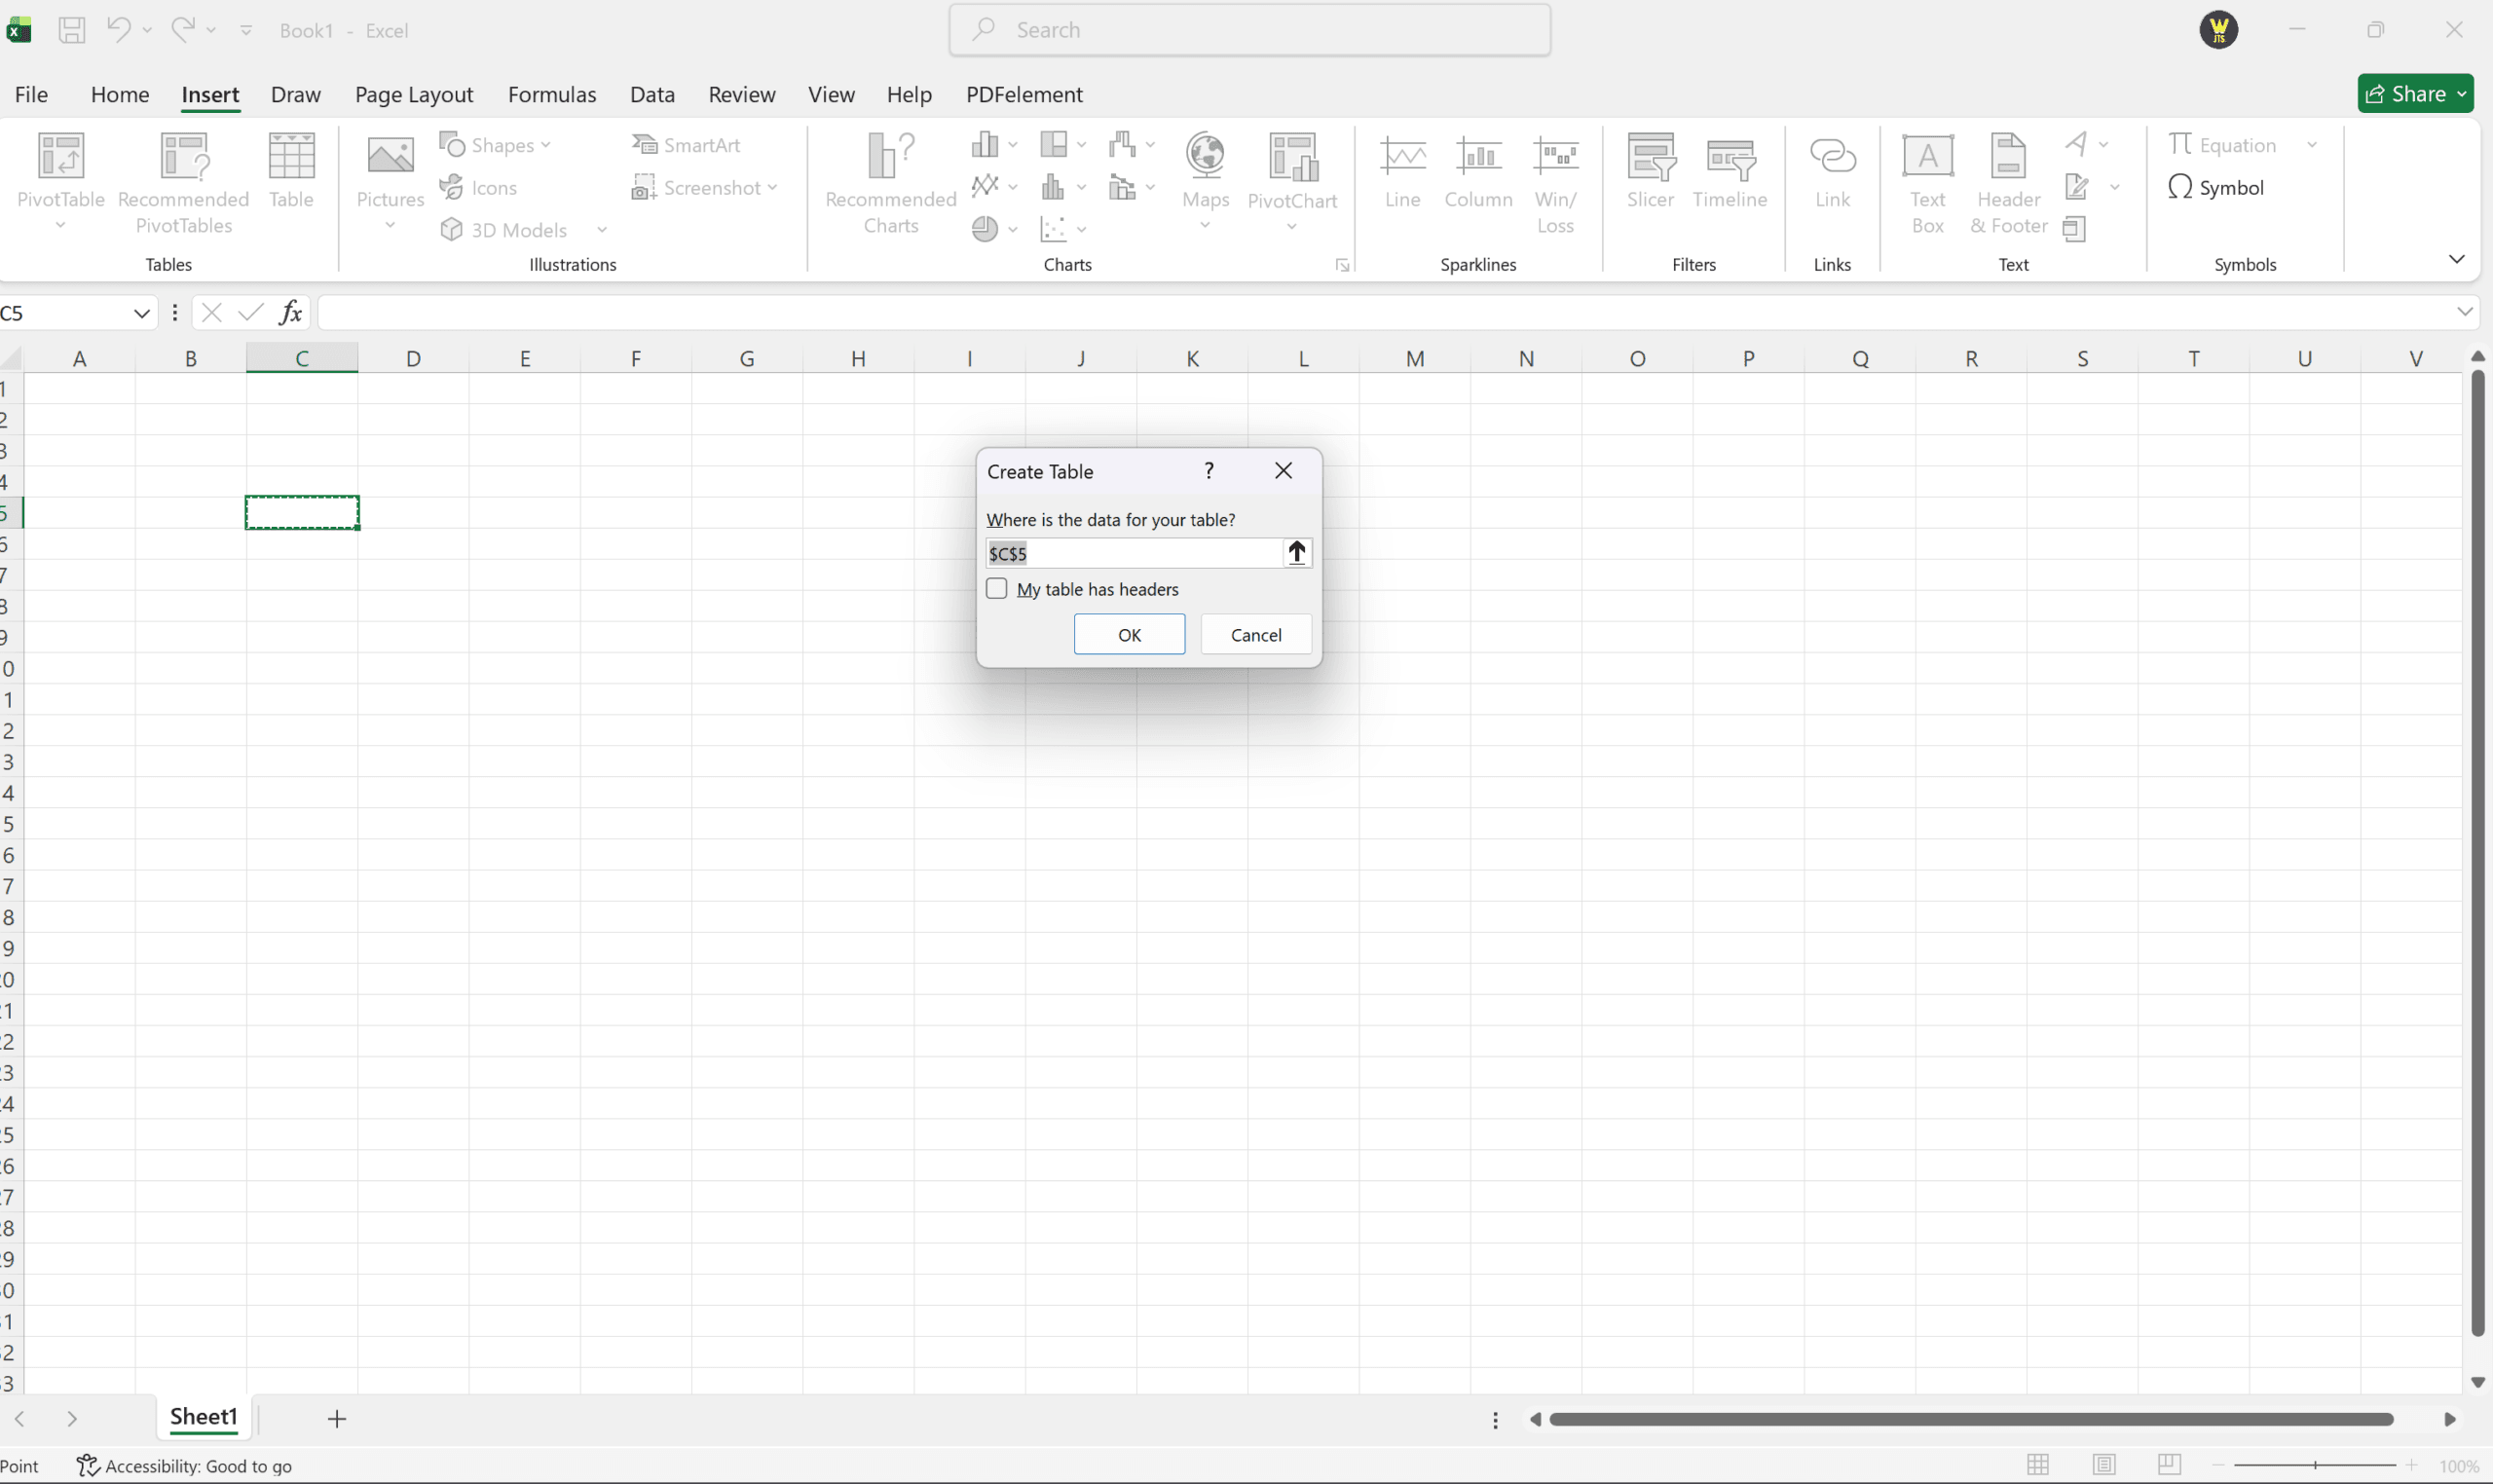
Task: Click the Symbol omega icon
Action: (x=2180, y=187)
